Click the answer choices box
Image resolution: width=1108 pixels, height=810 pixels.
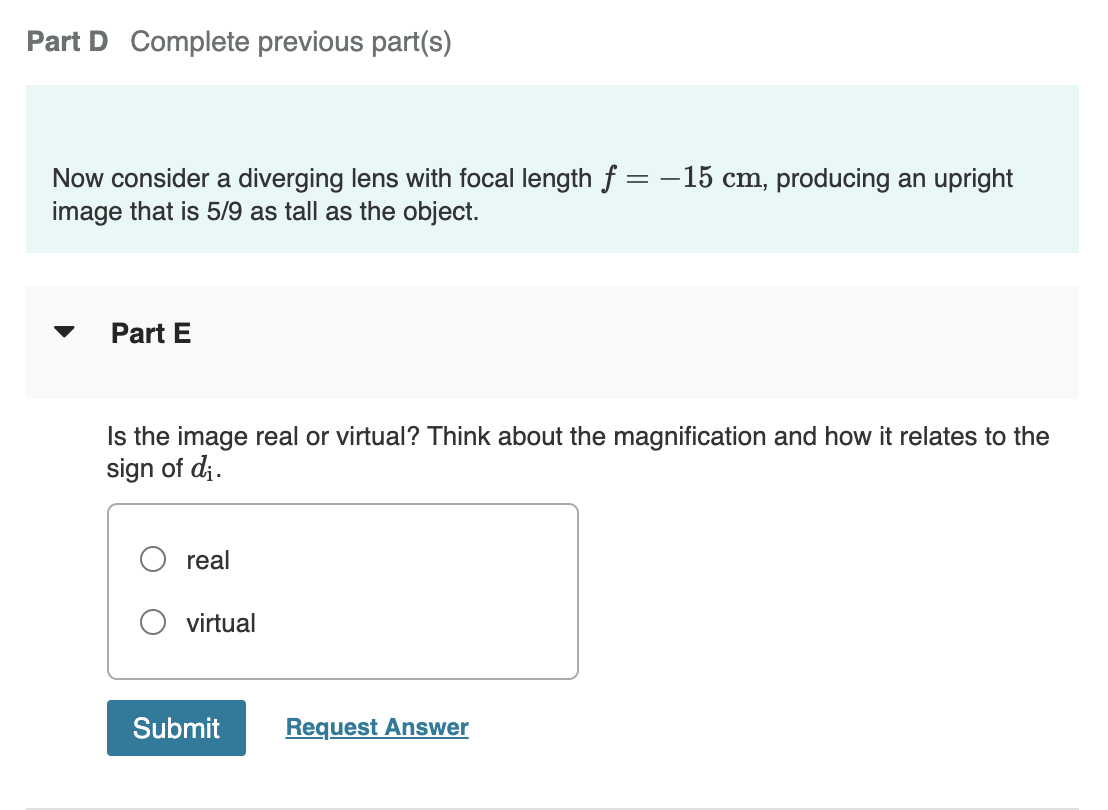coord(342,591)
